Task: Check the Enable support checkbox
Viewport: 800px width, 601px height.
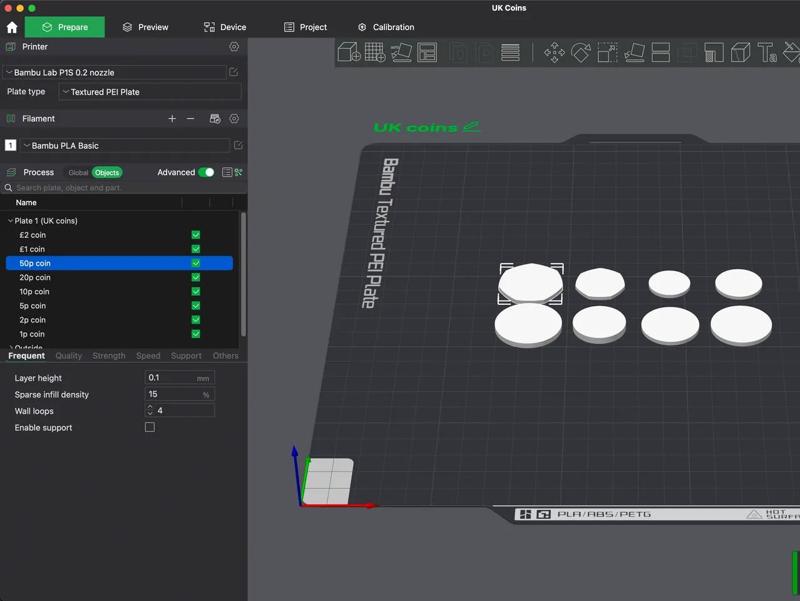Action: tap(150, 427)
